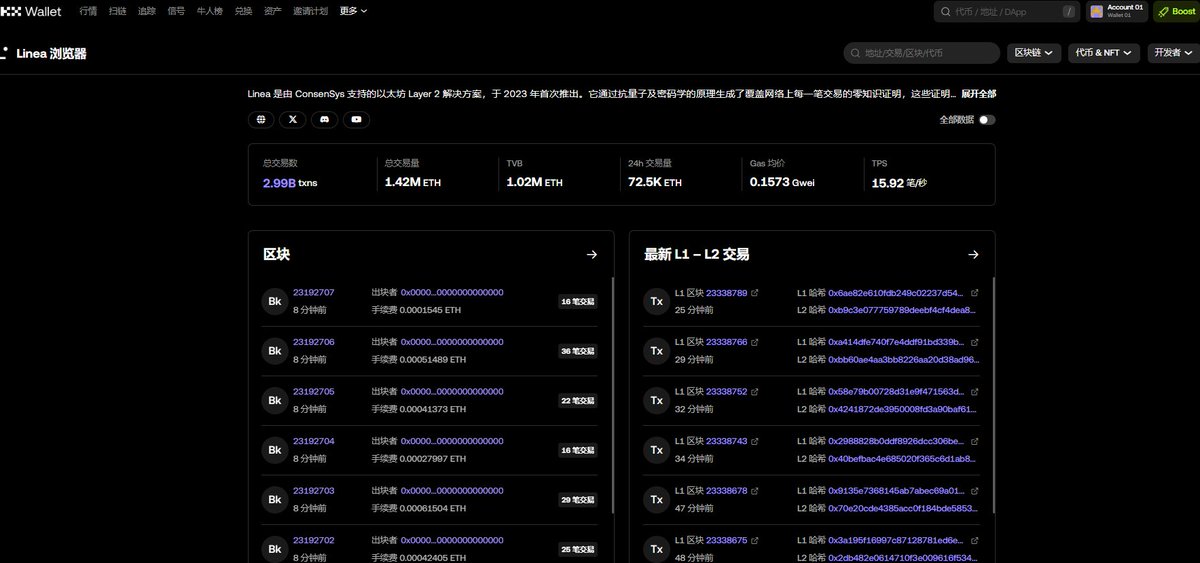Open block 23192707 link

313,293
